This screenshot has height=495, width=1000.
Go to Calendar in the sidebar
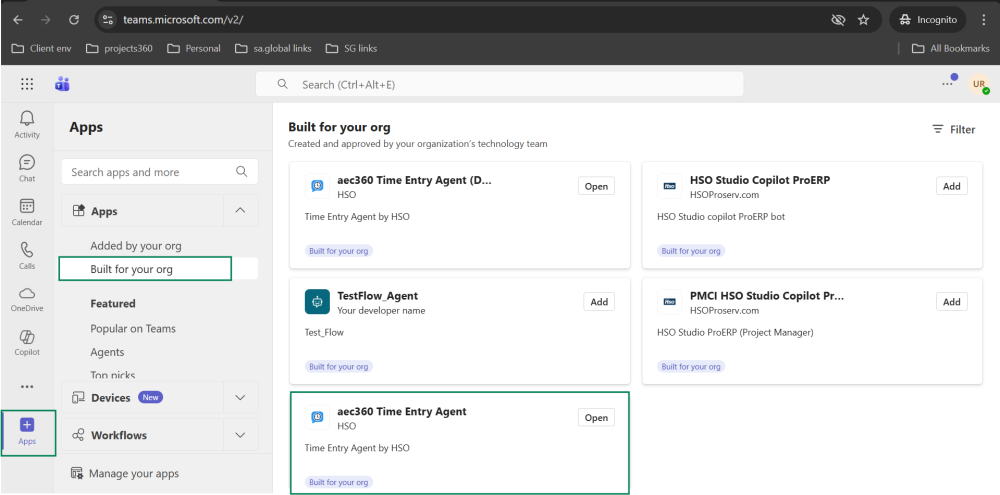pos(27,212)
